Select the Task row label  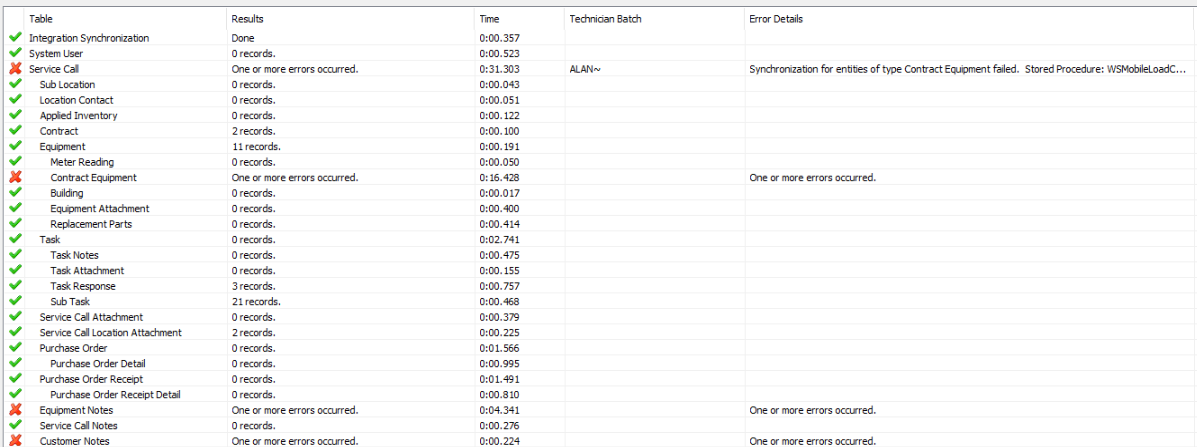(x=50, y=239)
